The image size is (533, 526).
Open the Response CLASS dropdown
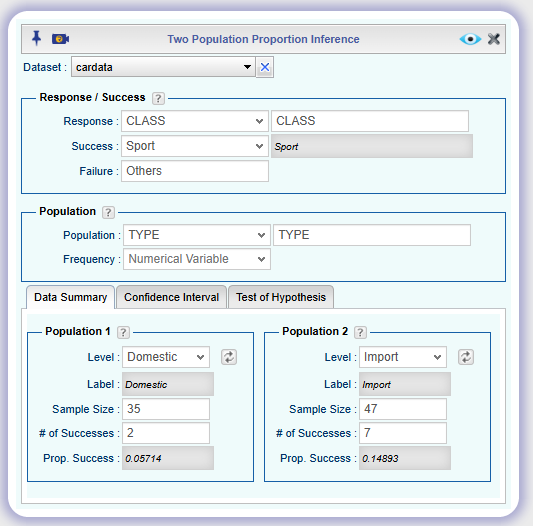pyautogui.click(x=195, y=121)
